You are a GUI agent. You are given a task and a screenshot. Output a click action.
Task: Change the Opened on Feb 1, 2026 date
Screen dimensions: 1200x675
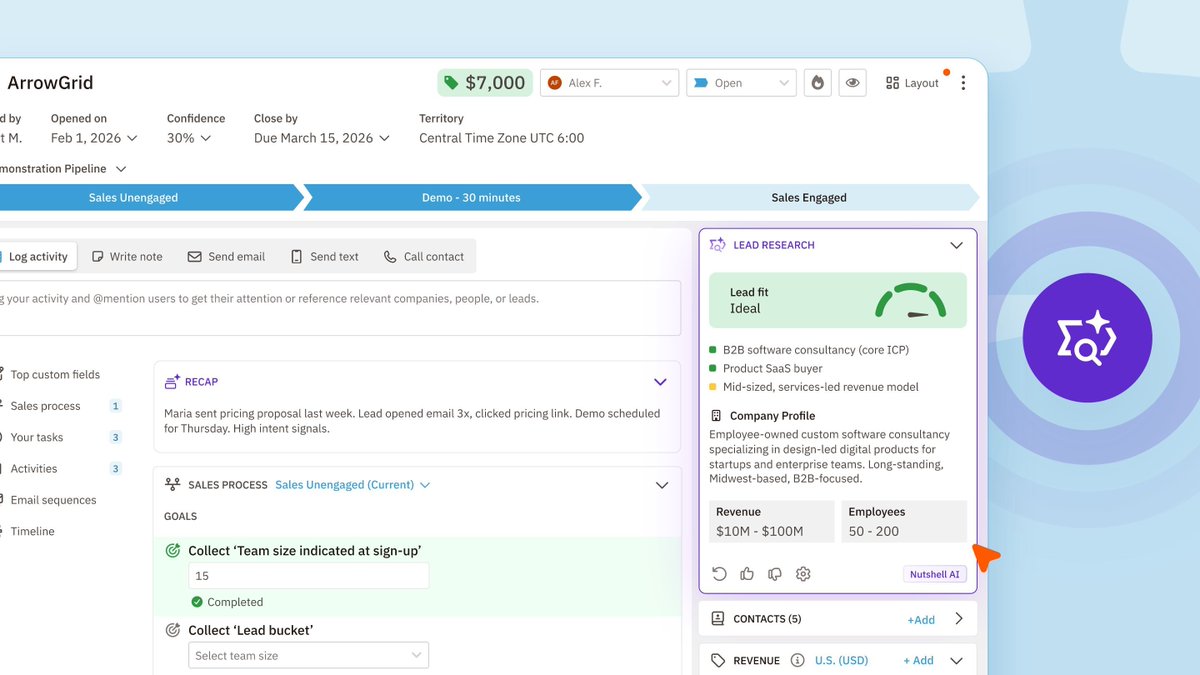(94, 138)
